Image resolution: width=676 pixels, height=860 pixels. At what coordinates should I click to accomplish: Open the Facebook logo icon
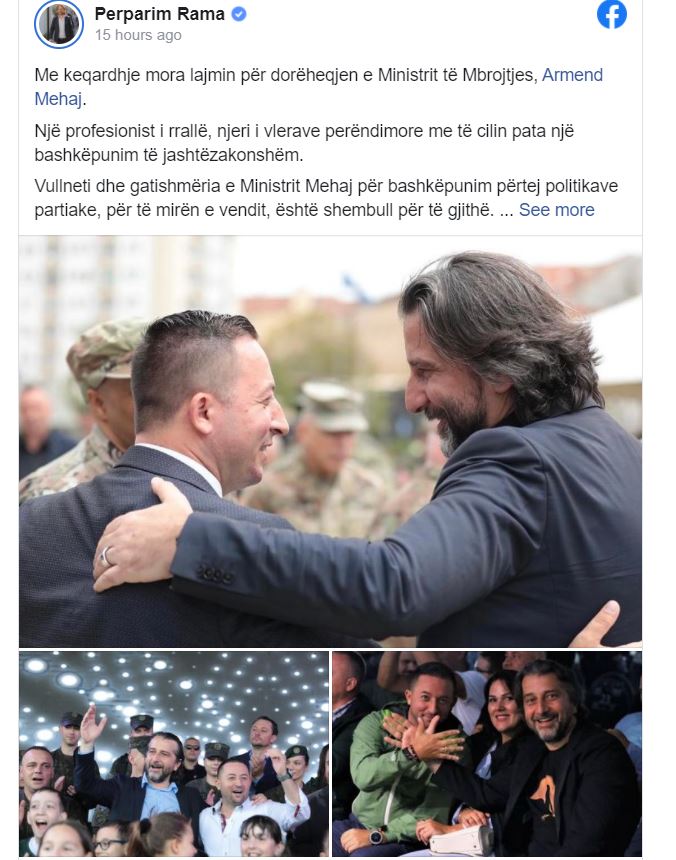coord(611,15)
